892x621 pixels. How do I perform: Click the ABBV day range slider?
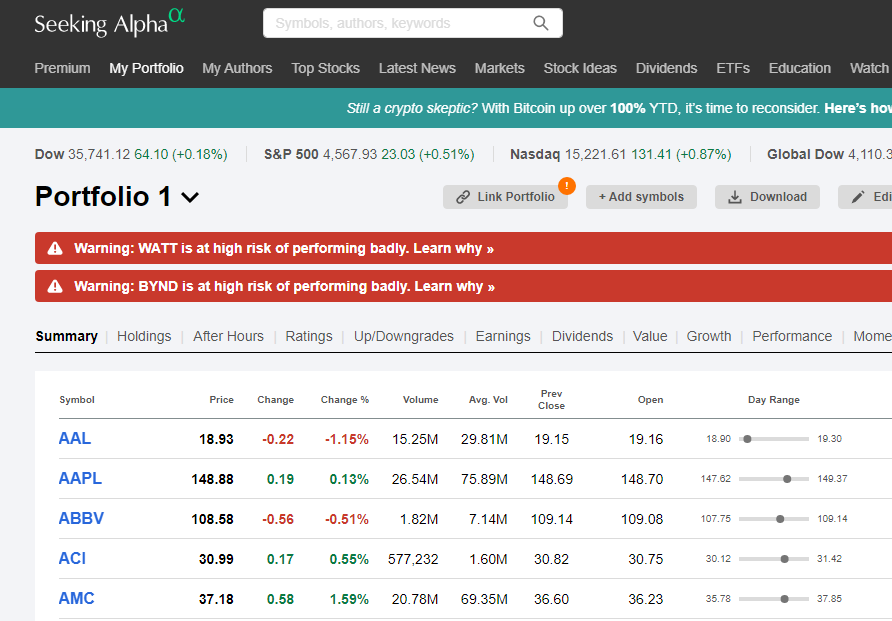[x=774, y=519]
